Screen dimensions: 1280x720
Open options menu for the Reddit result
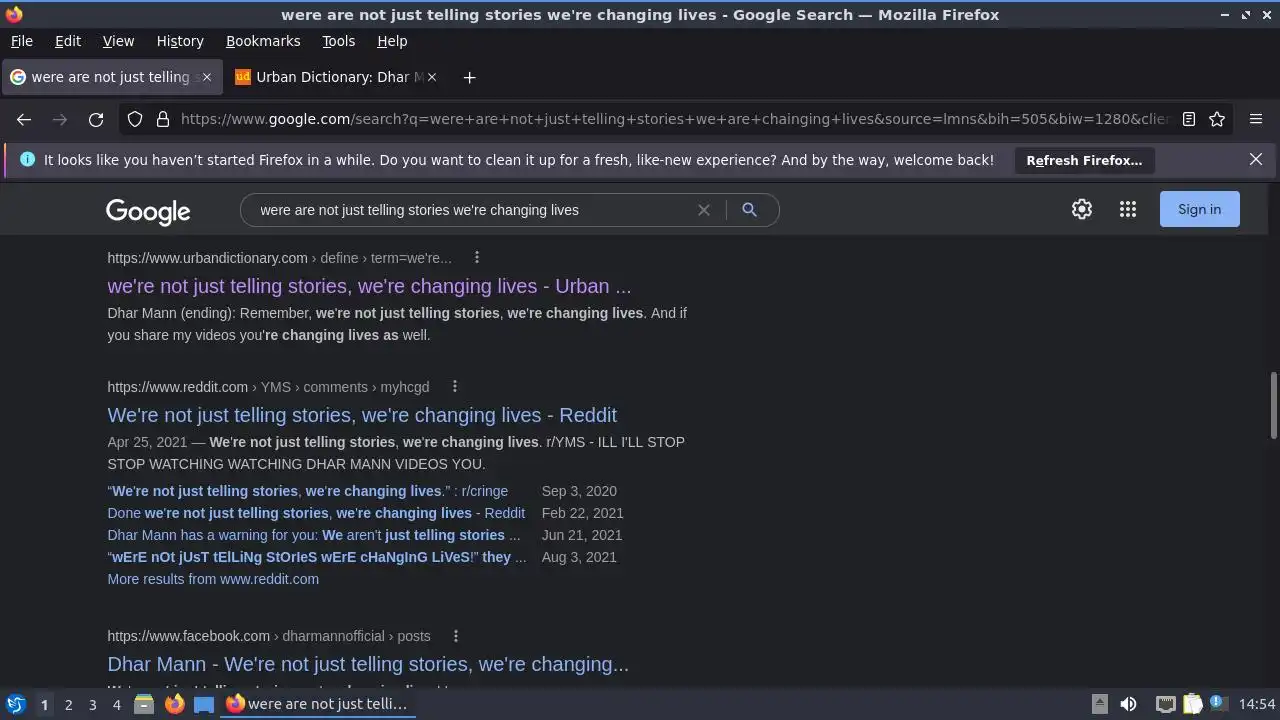click(x=454, y=387)
